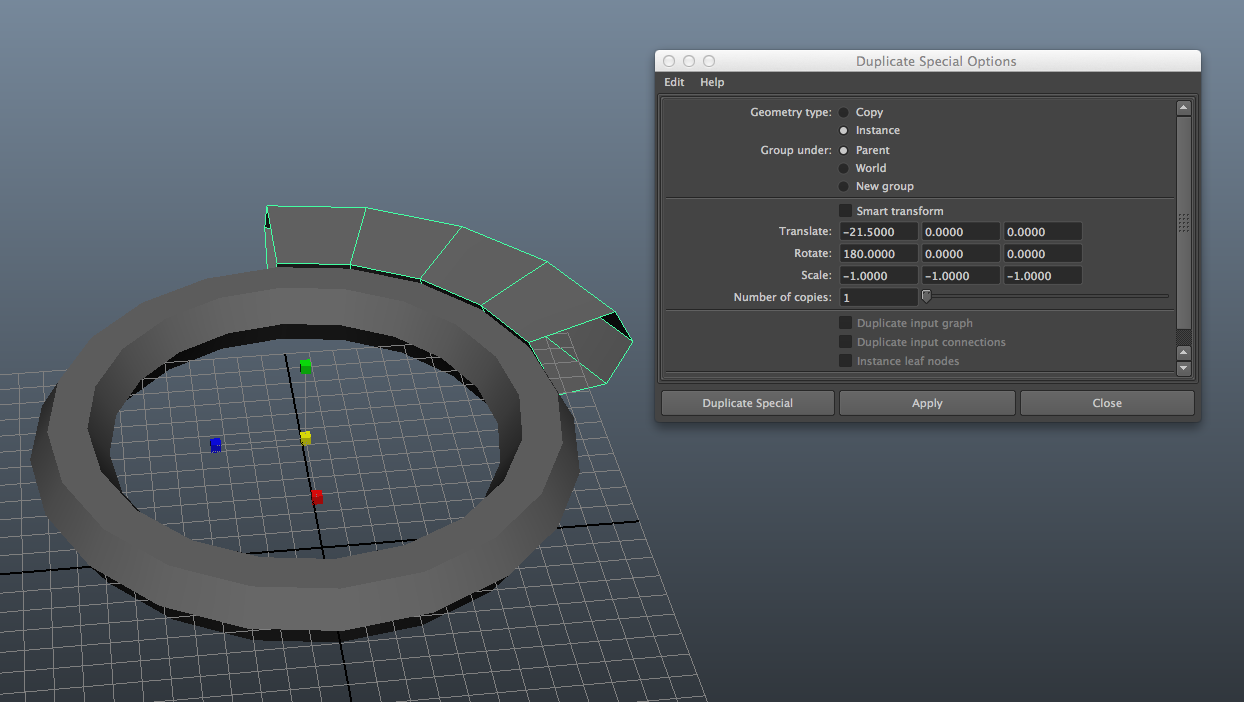The height and width of the screenshot is (702, 1244).
Task: Click the Rotate Y input field
Action: (x=960, y=254)
